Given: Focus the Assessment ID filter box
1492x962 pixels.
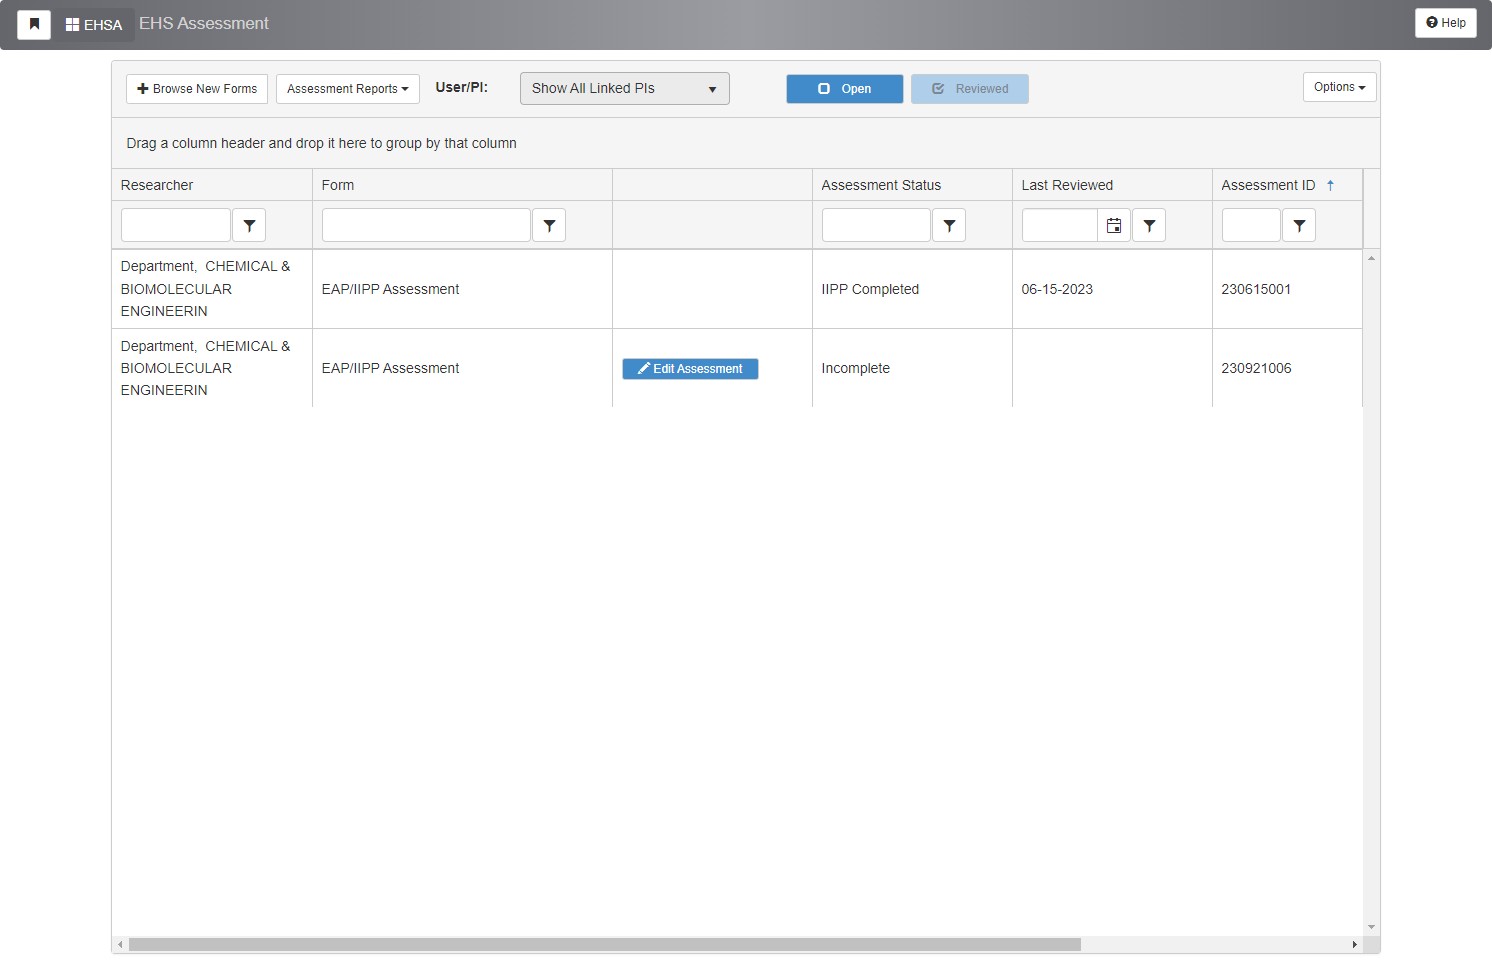Looking at the screenshot, I should [1251, 226].
